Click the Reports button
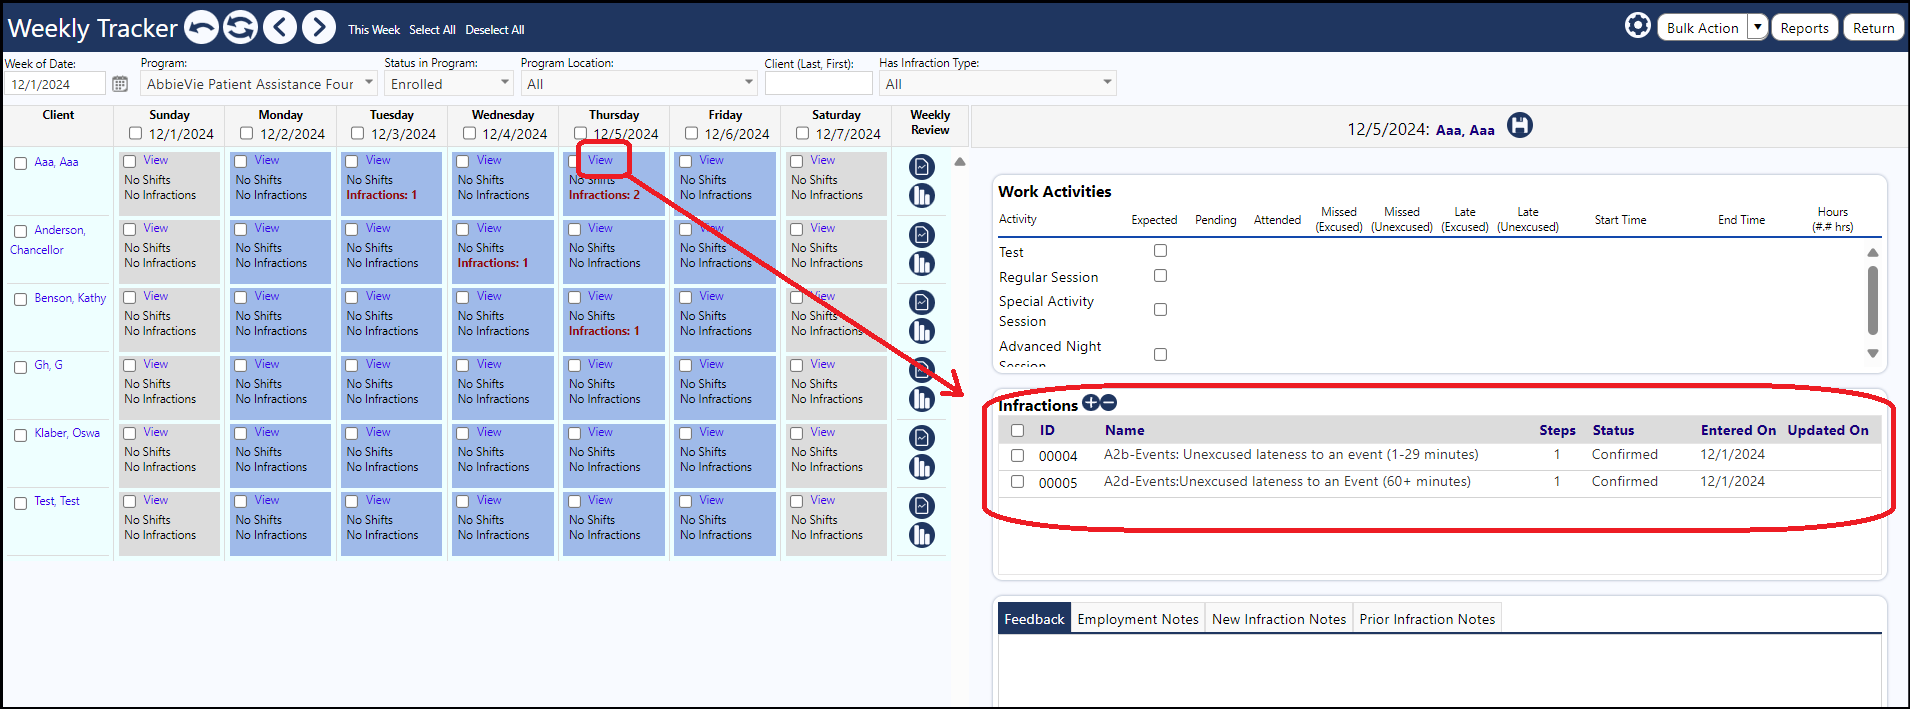This screenshot has width=1910, height=709. (1804, 28)
